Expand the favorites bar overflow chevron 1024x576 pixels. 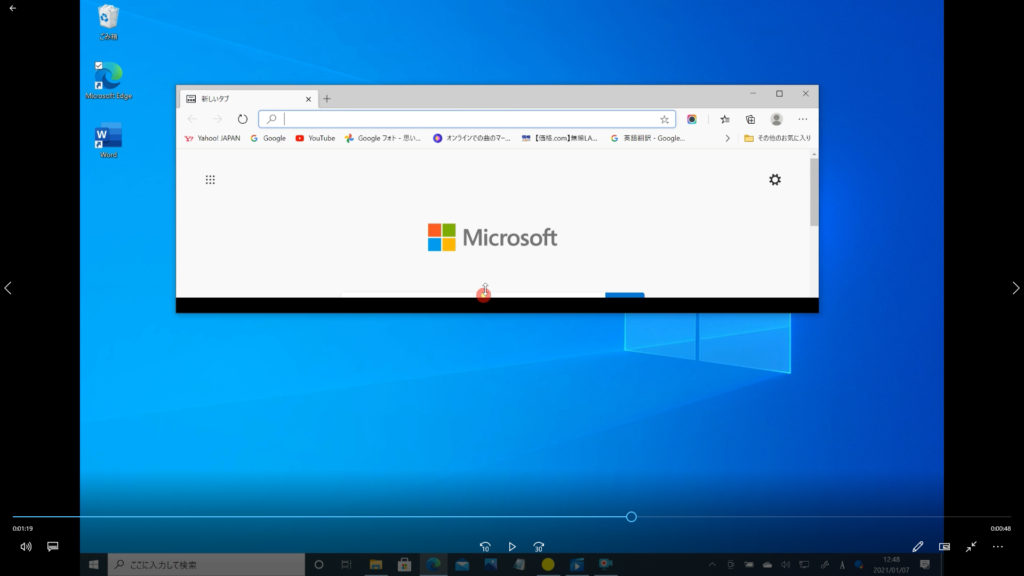tap(727, 139)
